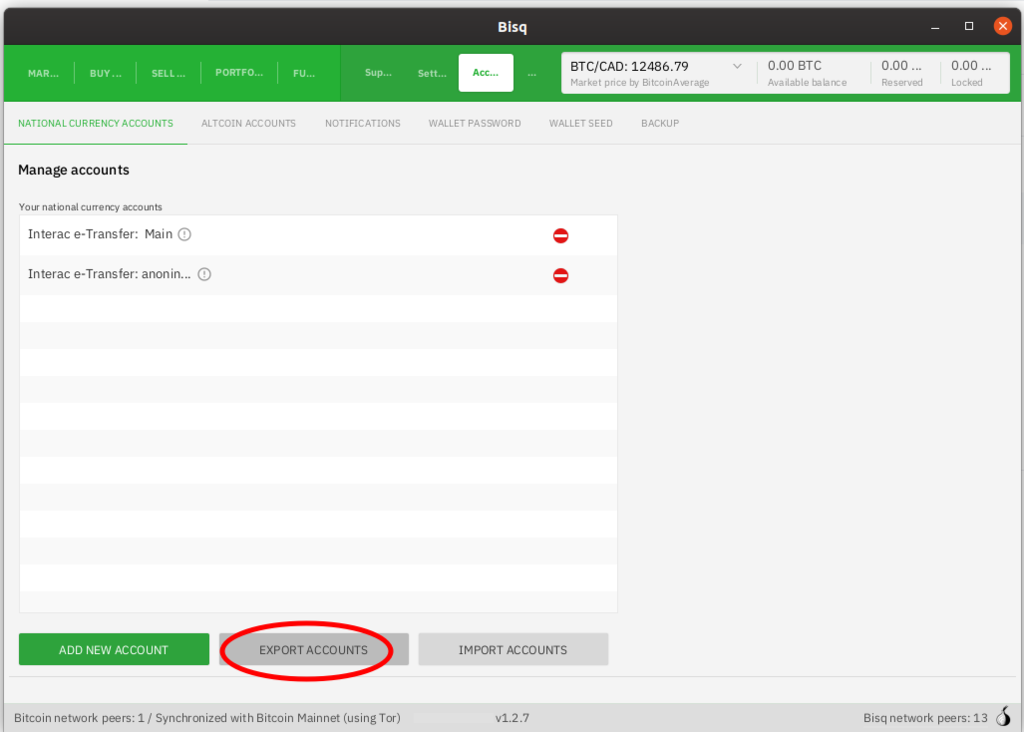
Task: Switch to Altcoin Accounts tab
Action: pyautogui.click(x=248, y=123)
